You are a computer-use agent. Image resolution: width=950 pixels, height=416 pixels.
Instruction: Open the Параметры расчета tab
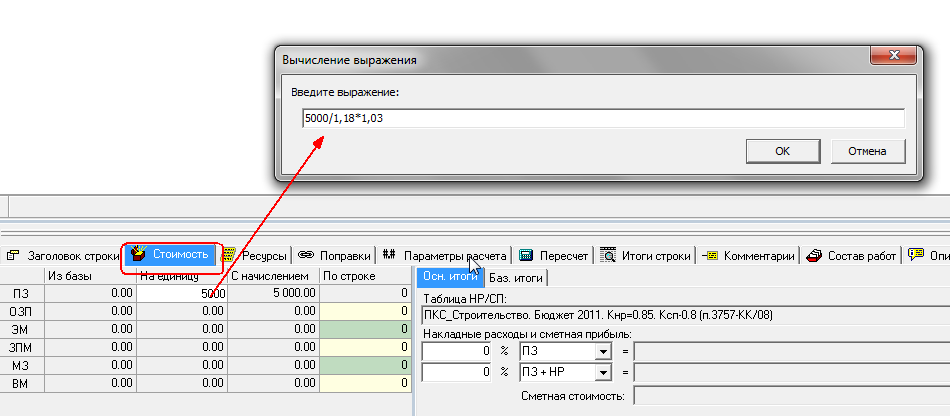[445, 256]
